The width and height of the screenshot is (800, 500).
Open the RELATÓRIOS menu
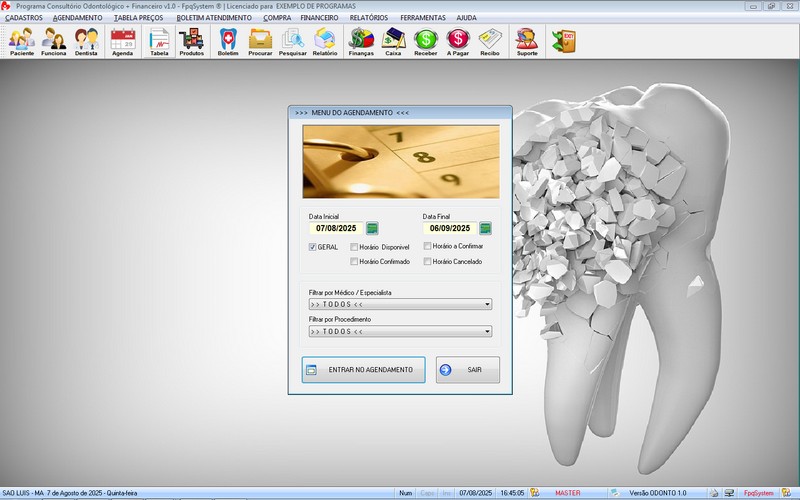point(368,18)
